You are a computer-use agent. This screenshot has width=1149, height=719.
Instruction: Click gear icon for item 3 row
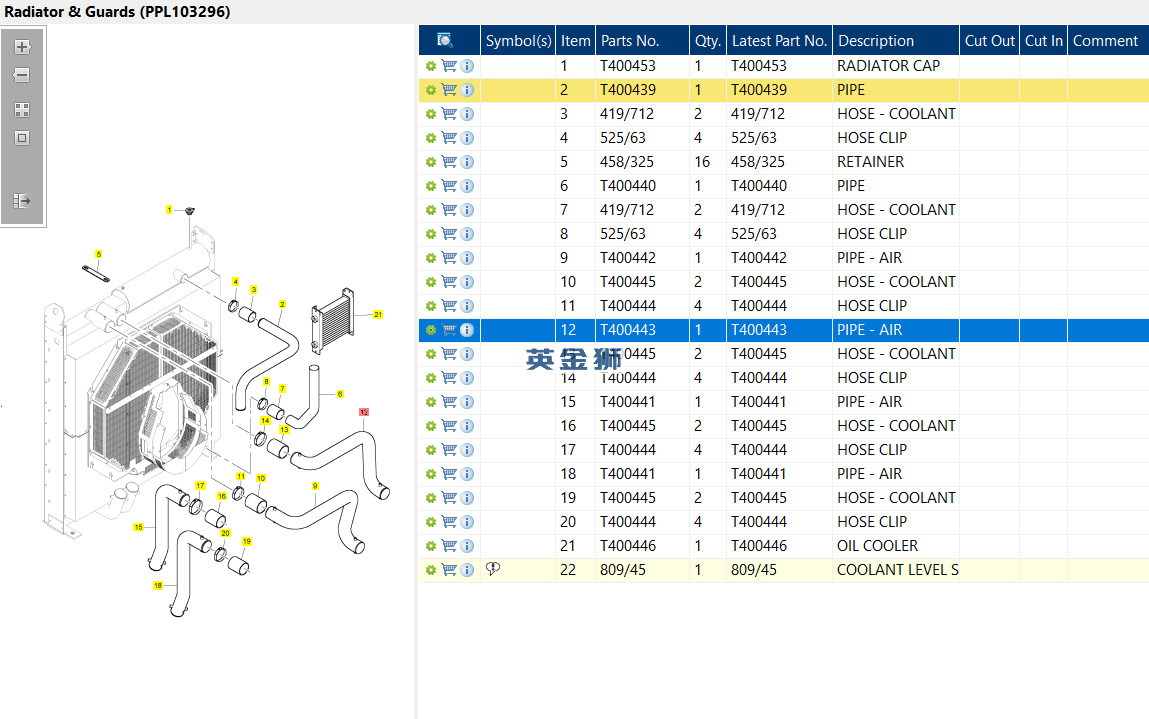(x=431, y=114)
